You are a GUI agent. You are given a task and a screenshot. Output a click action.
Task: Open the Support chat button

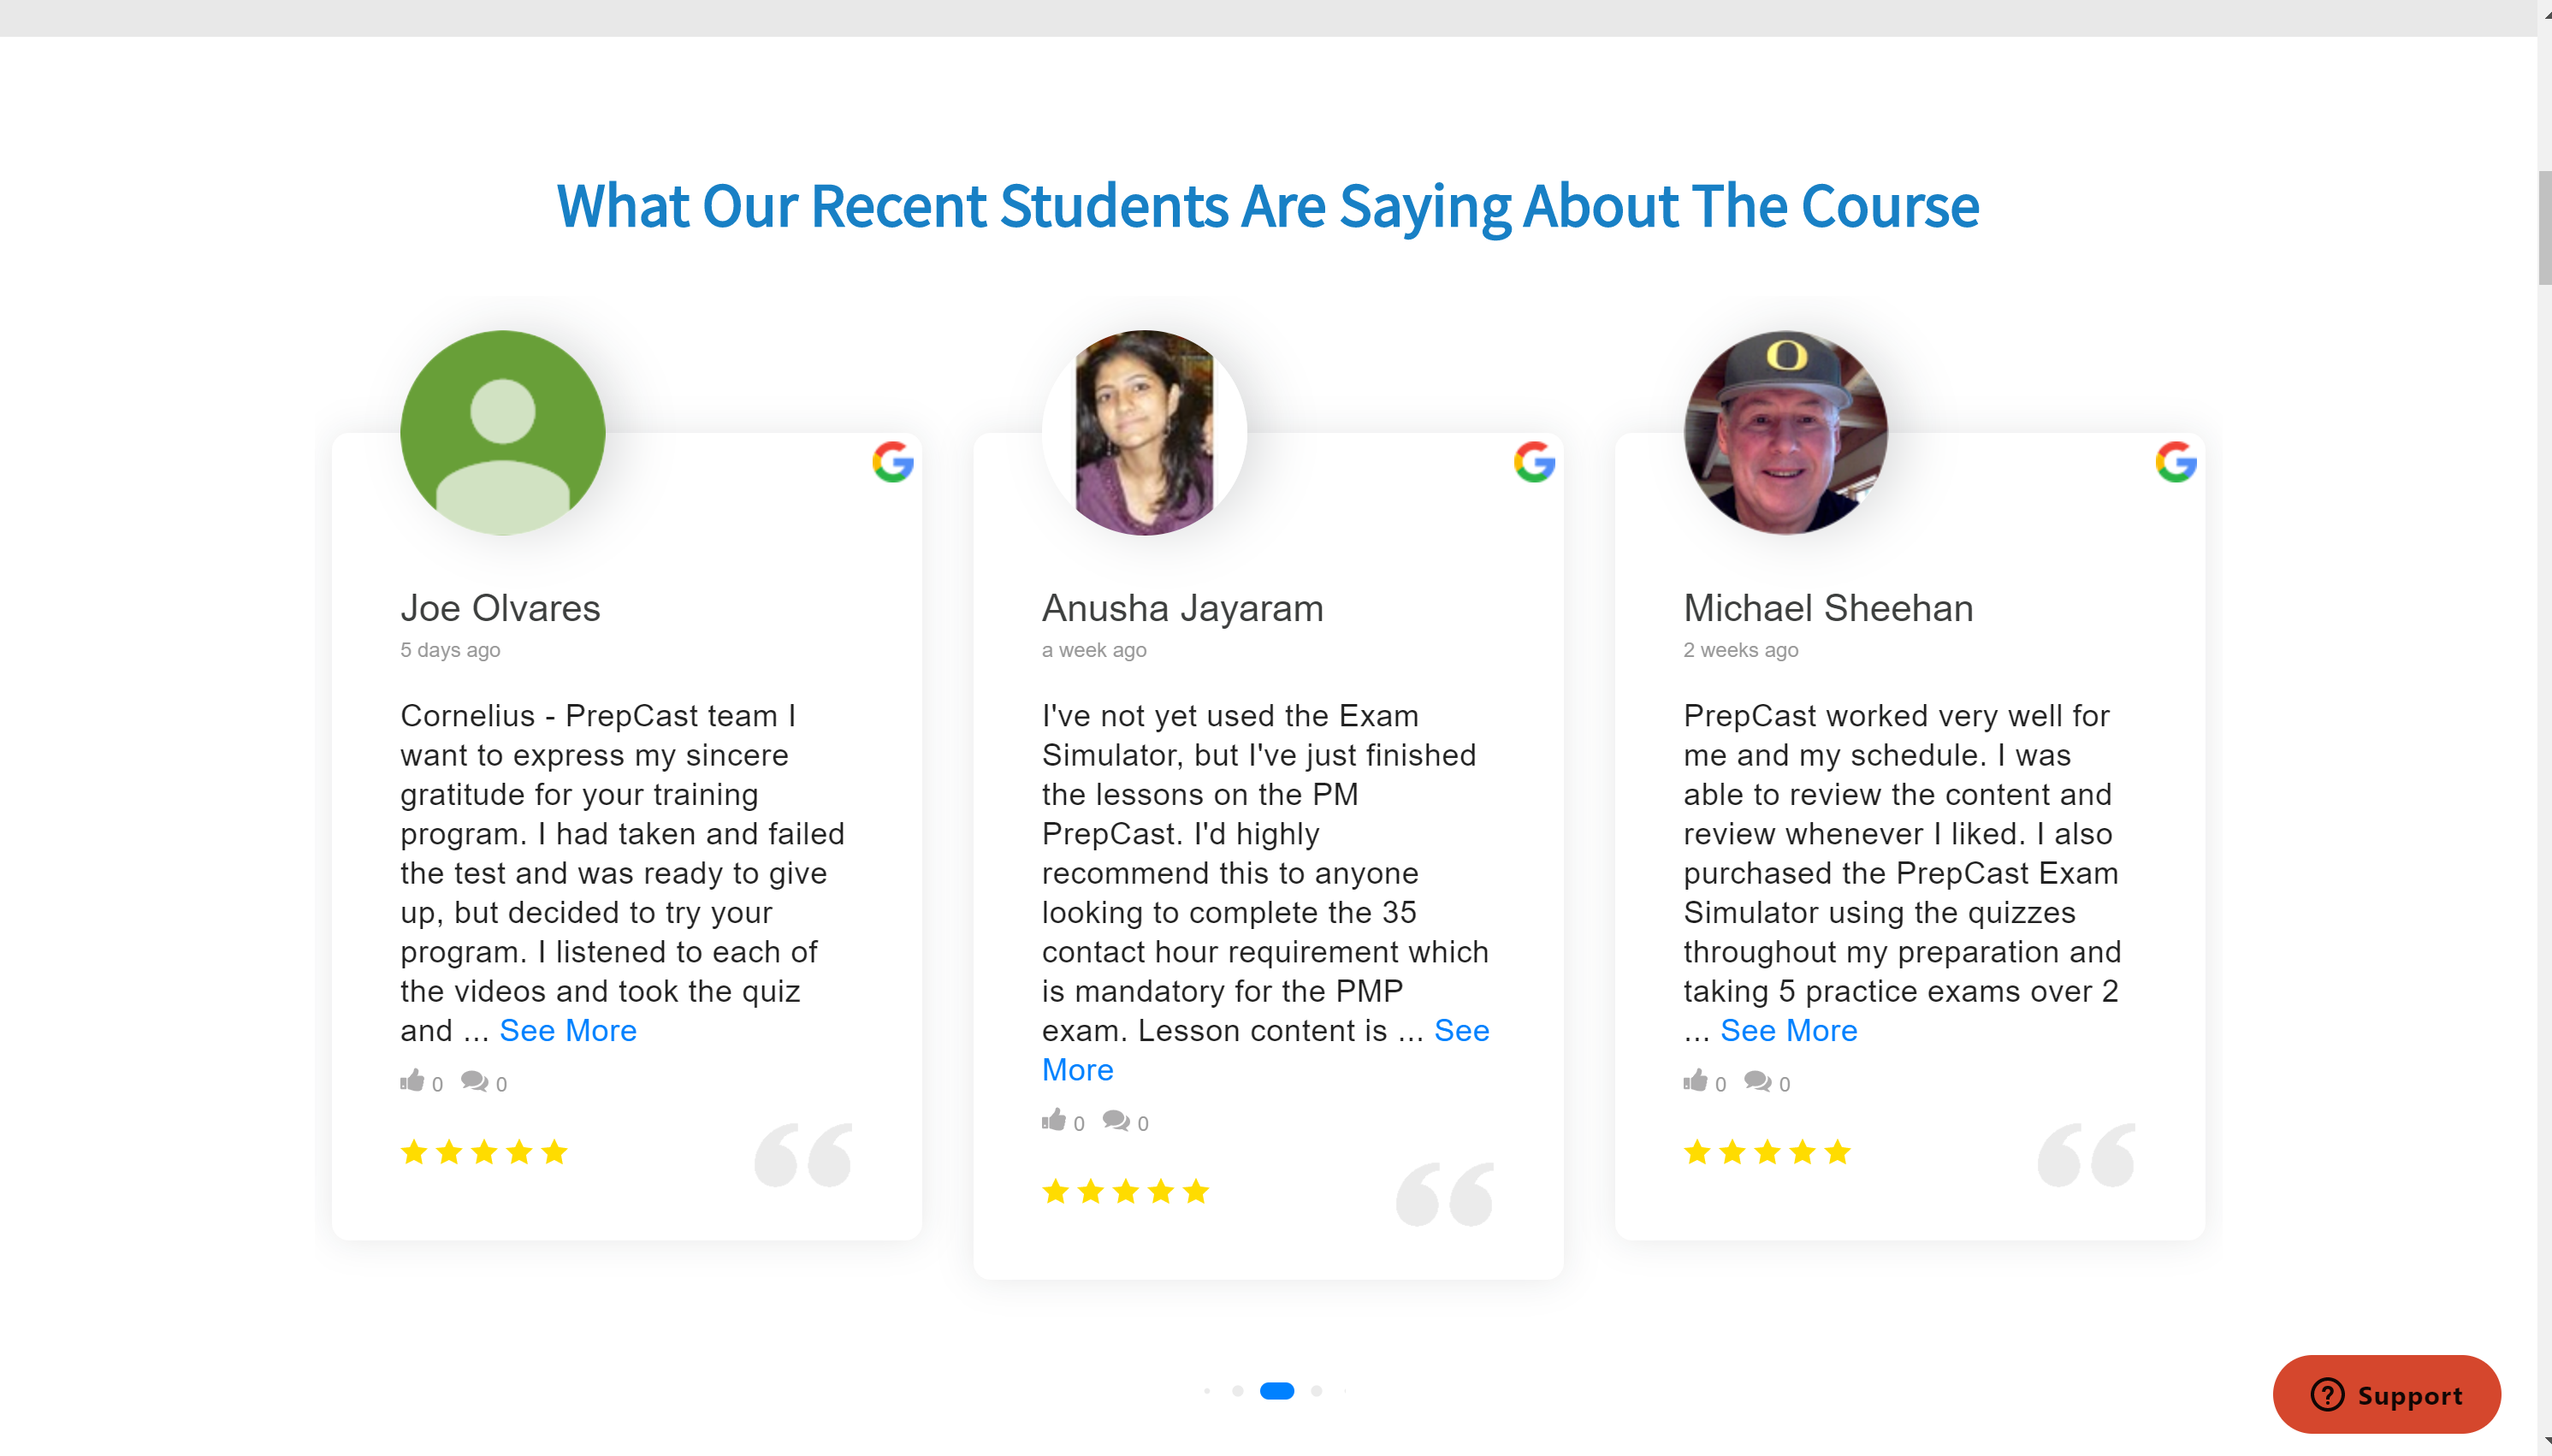click(2386, 1395)
